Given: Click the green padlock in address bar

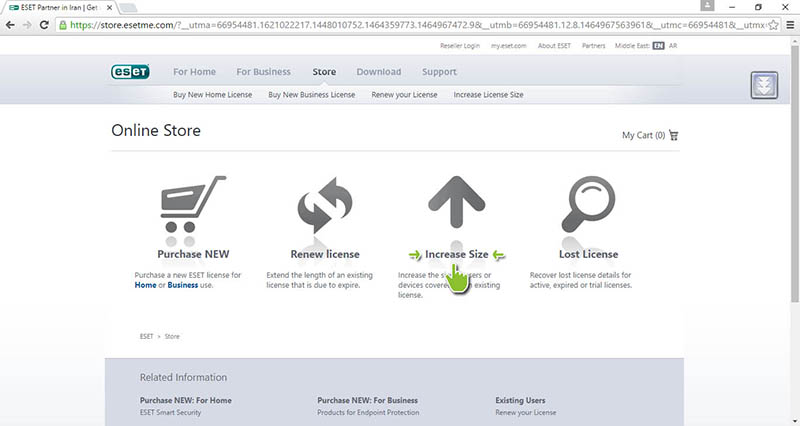Looking at the screenshot, I should pyautogui.click(x=63, y=24).
